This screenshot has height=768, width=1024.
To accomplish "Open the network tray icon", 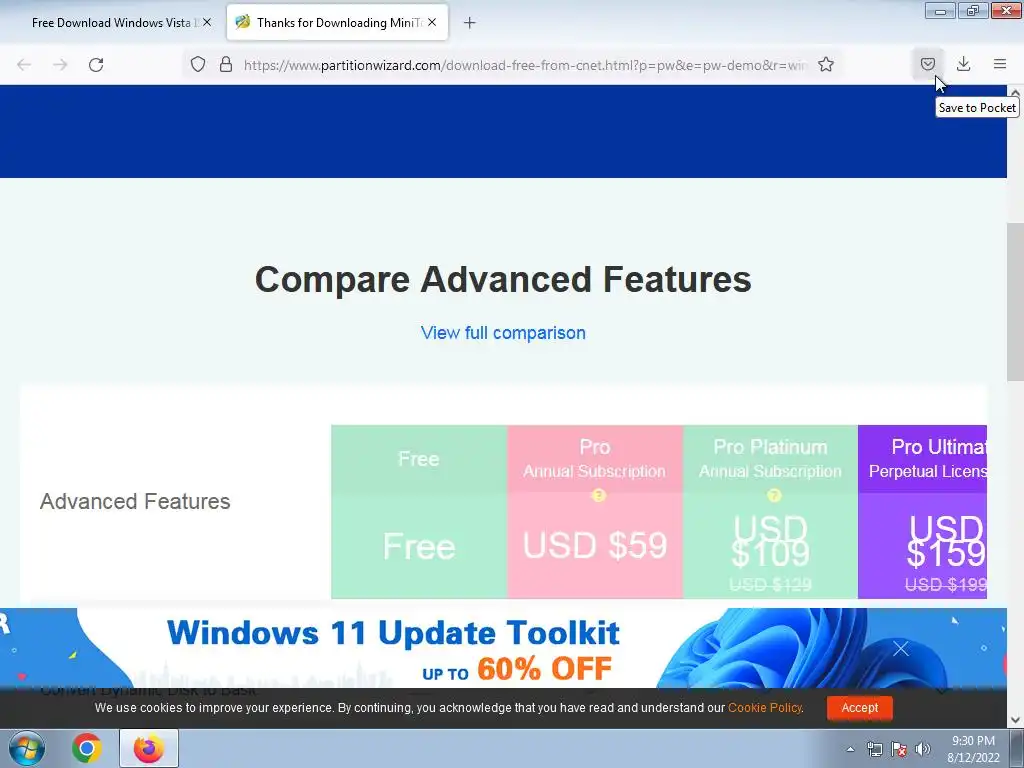I will tap(874, 749).
